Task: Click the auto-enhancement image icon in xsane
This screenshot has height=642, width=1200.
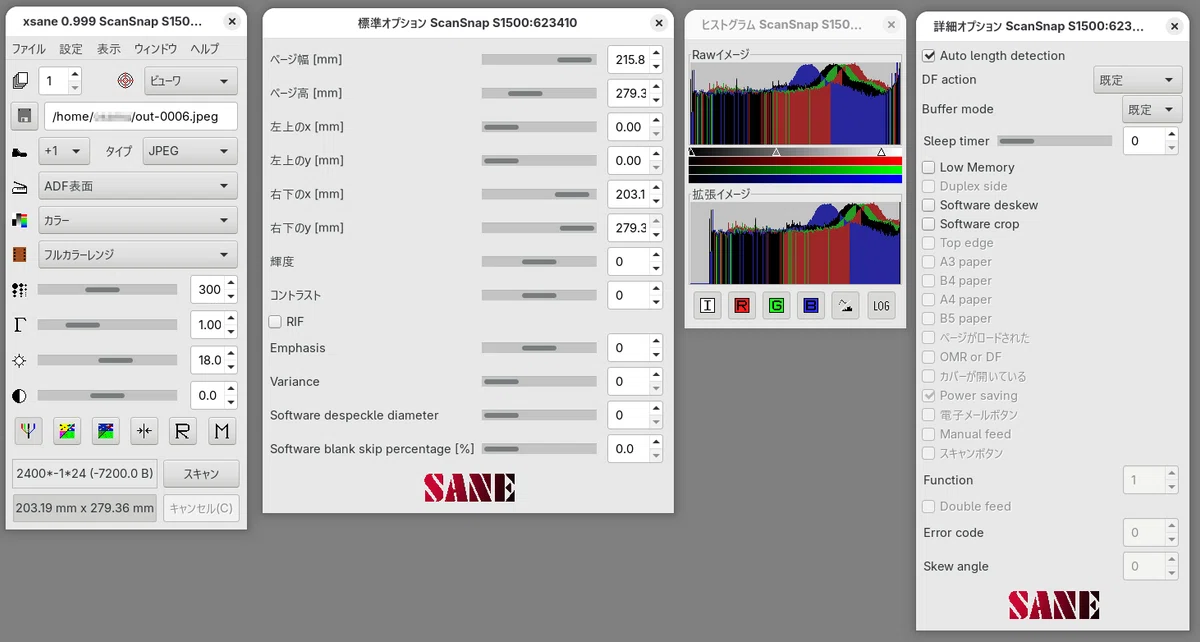Action: click(x=67, y=431)
